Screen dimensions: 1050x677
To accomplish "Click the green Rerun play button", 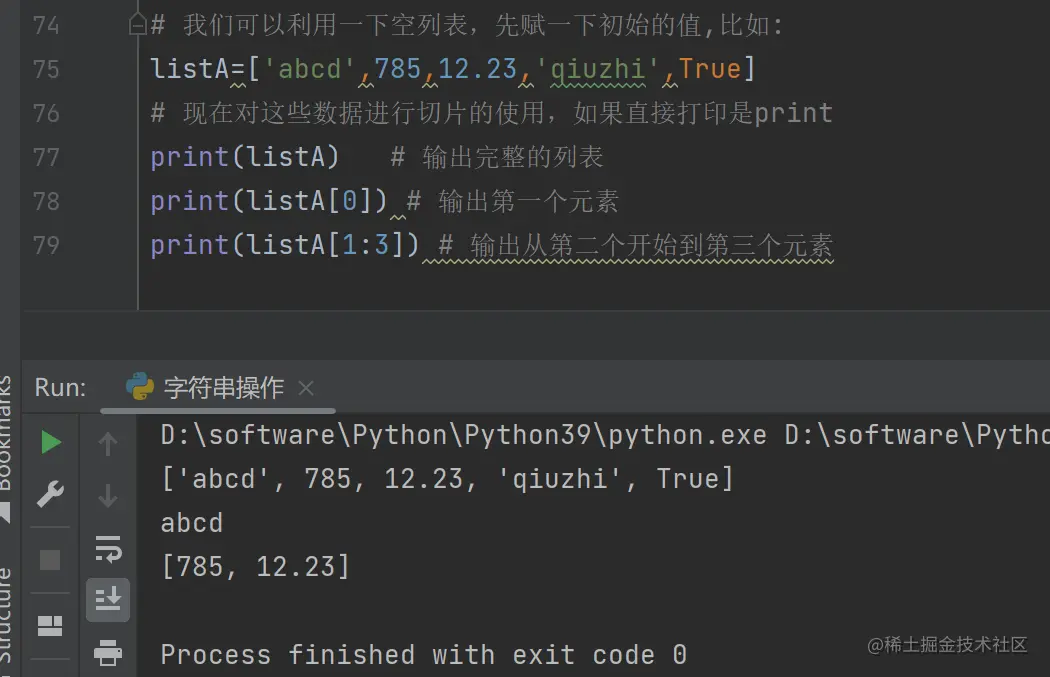I will (x=50, y=442).
